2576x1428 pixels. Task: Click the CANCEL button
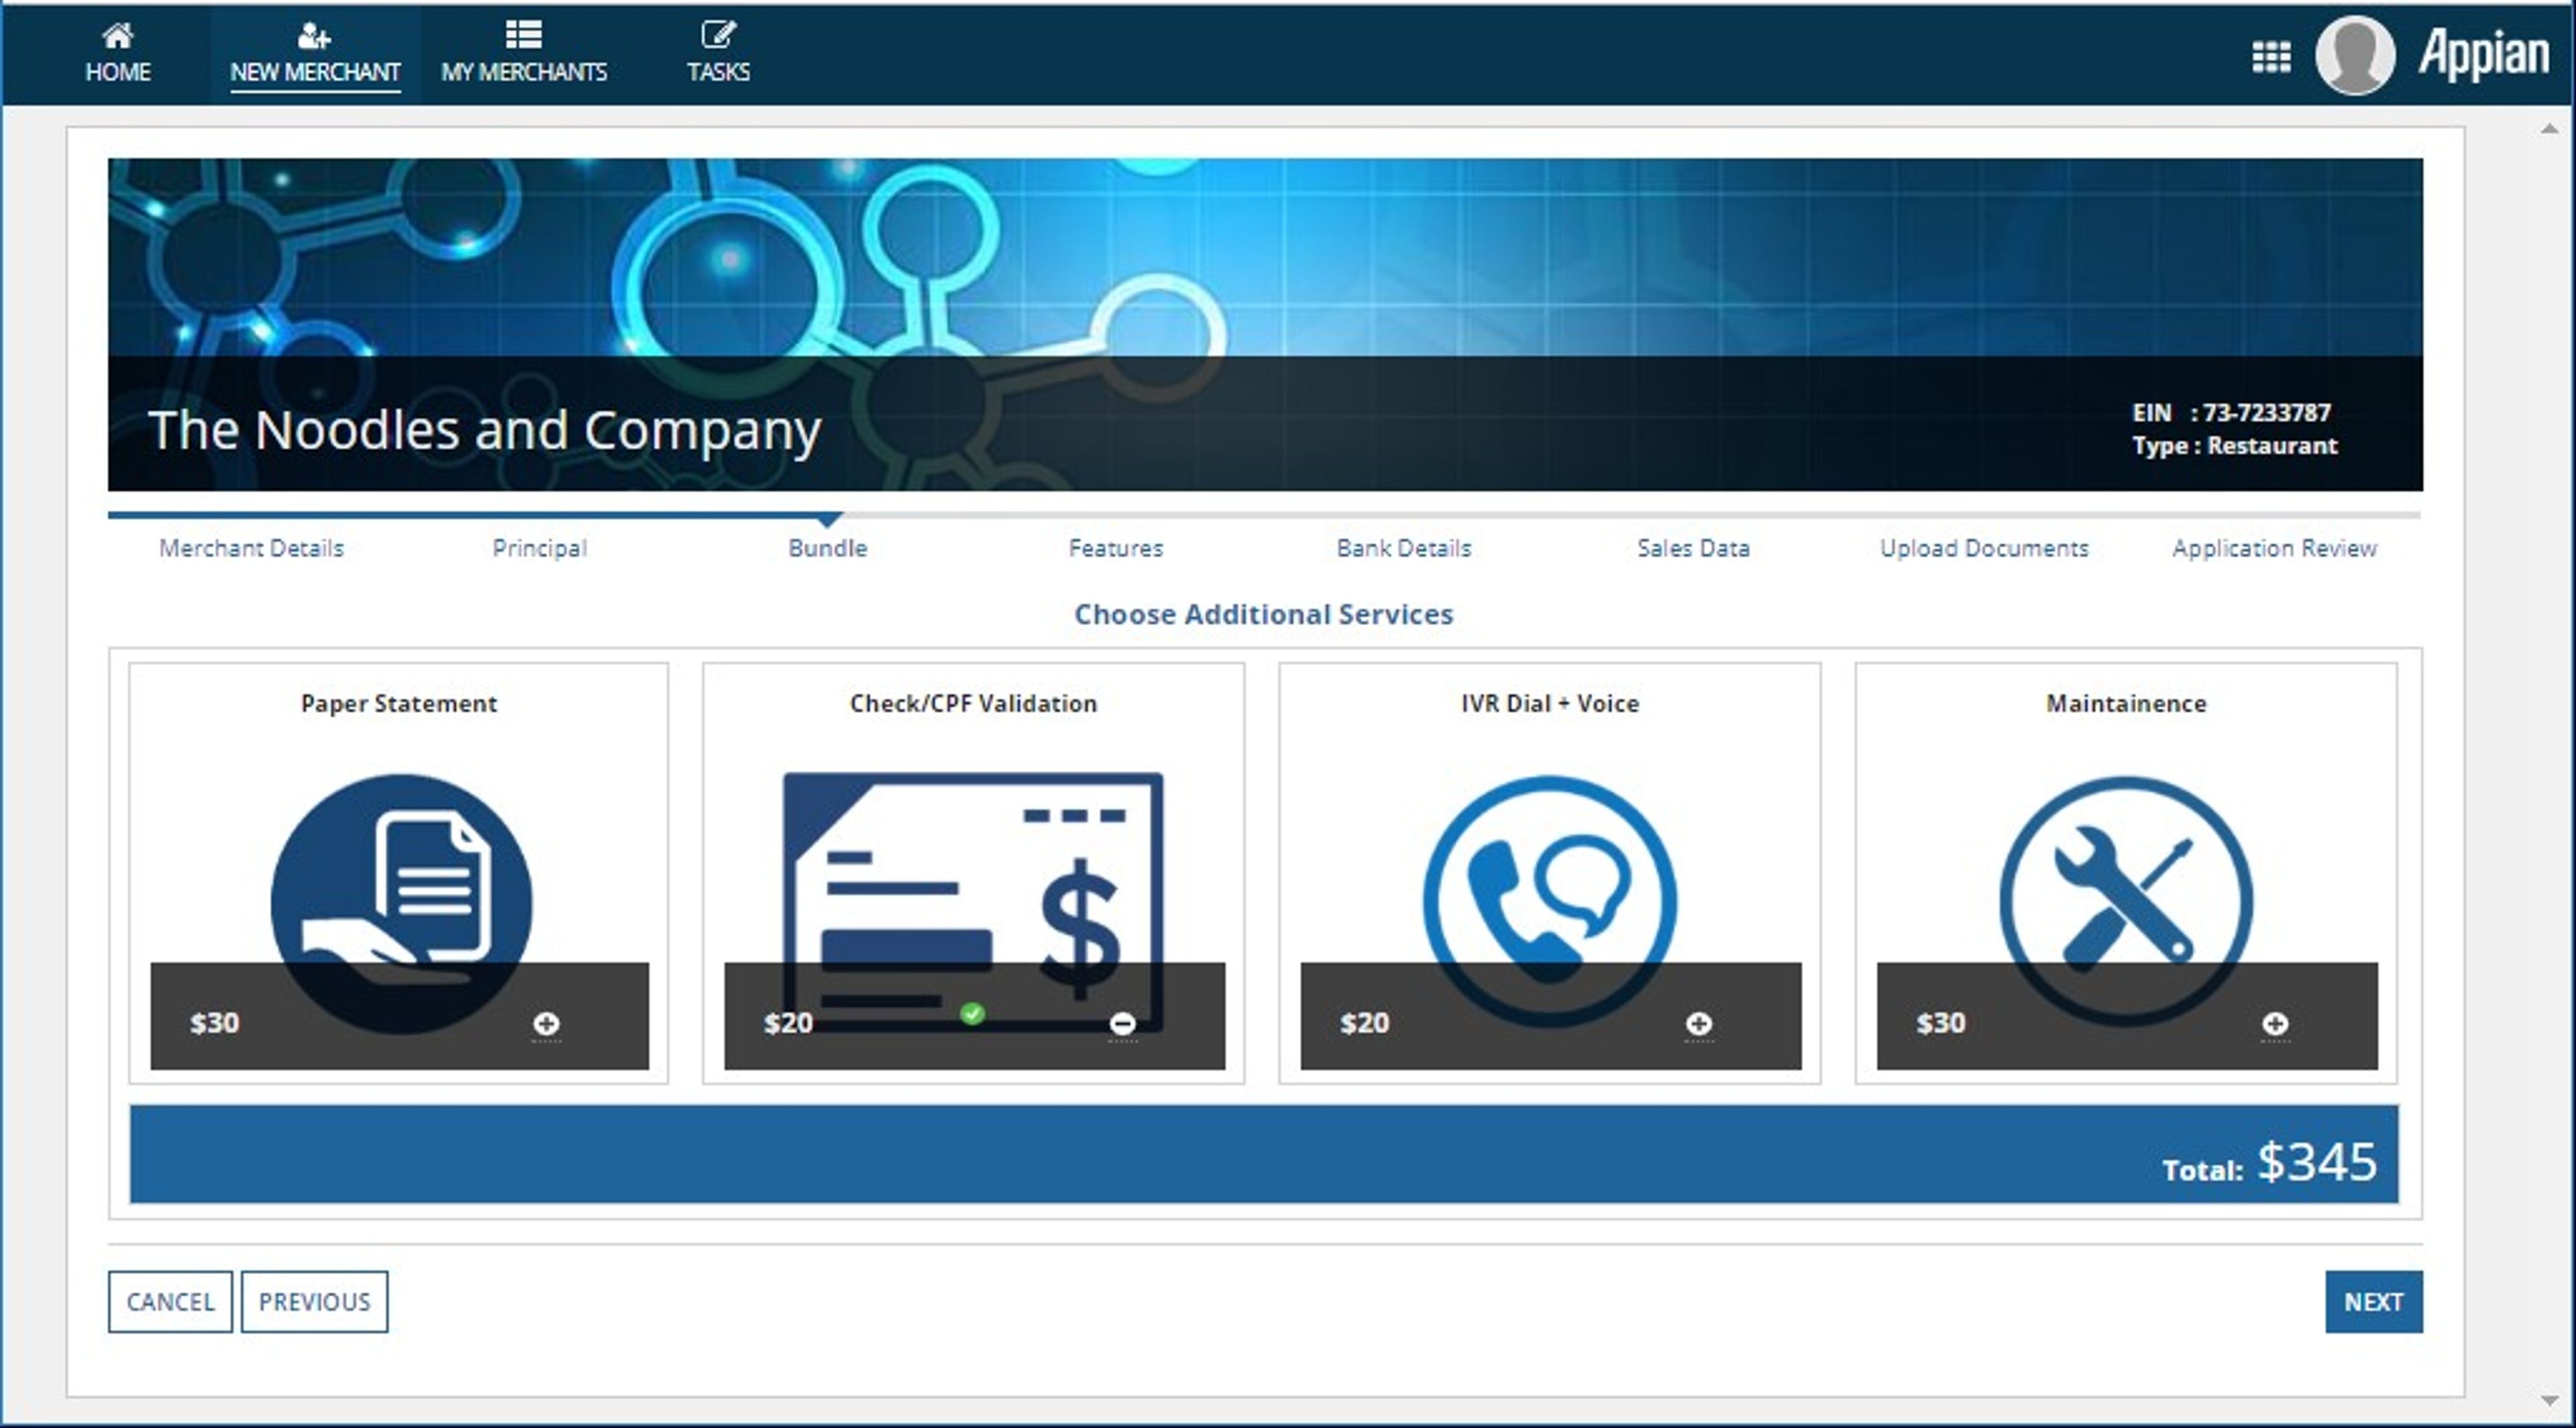(170, 1301)
